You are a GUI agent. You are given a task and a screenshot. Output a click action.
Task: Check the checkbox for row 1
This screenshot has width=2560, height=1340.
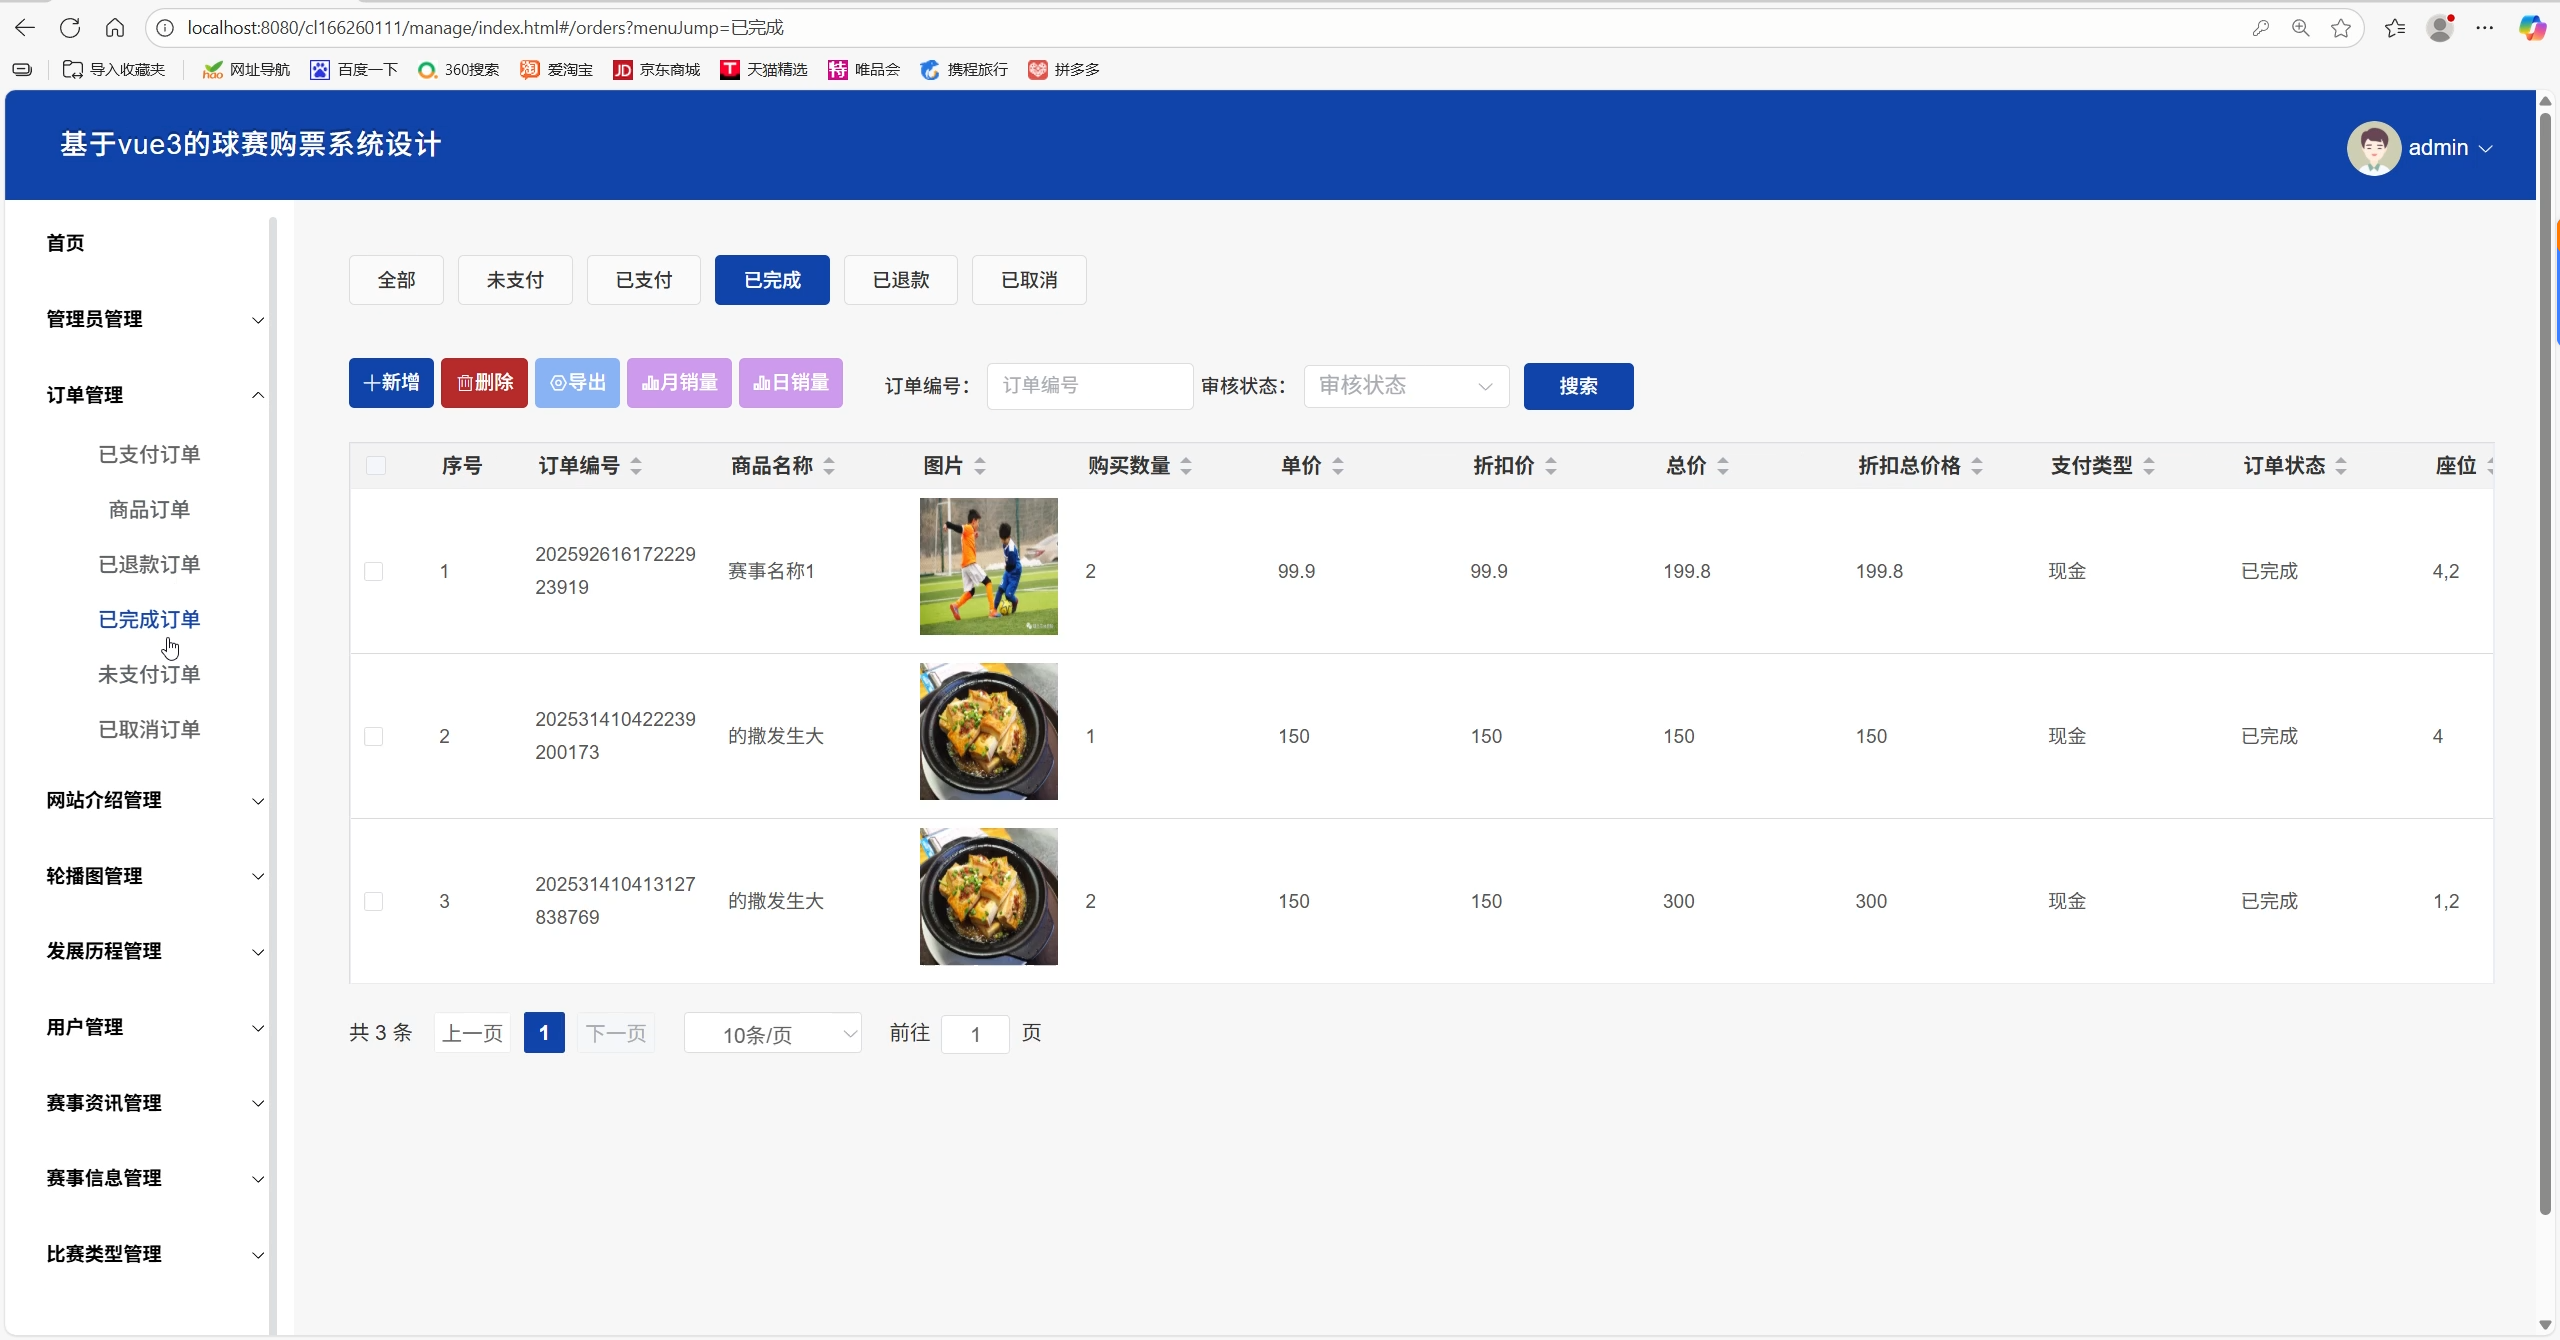pyautogui.click(x=374, y=572)
